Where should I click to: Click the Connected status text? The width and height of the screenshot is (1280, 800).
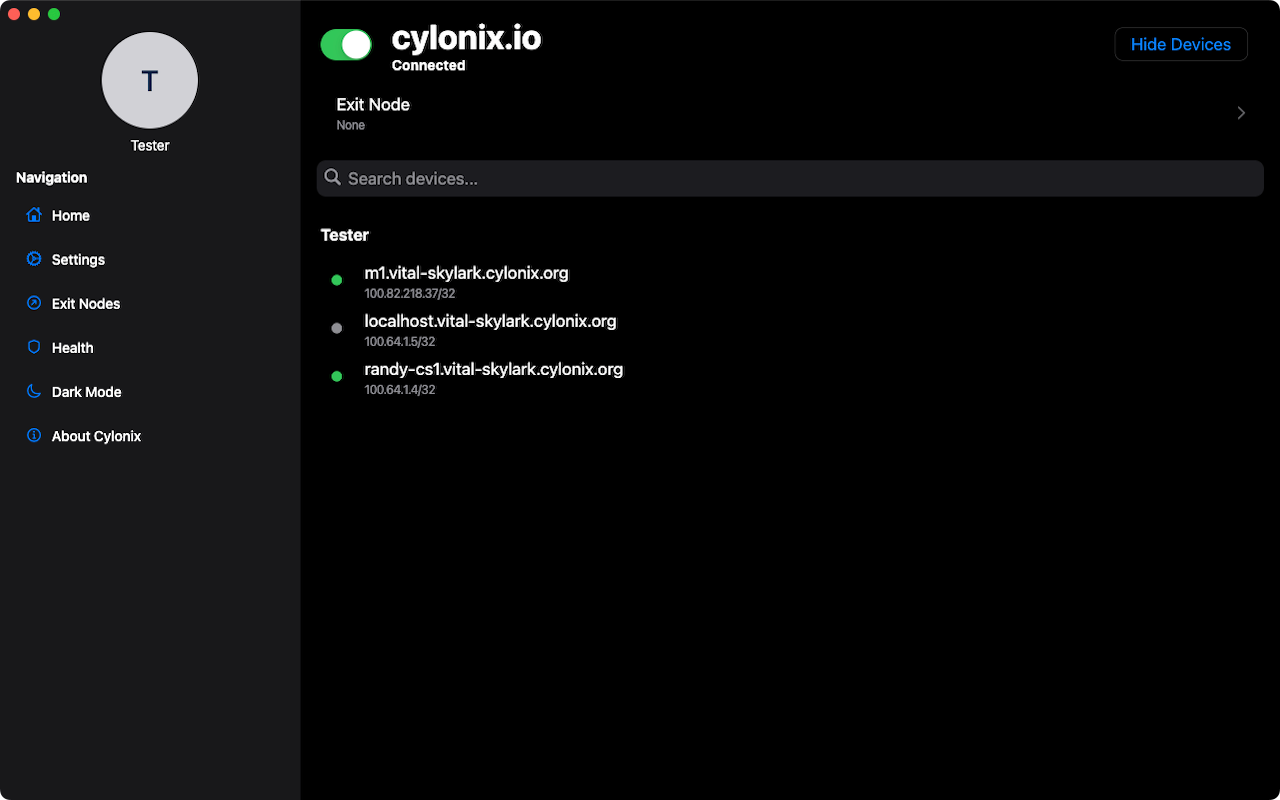[428, 65]
